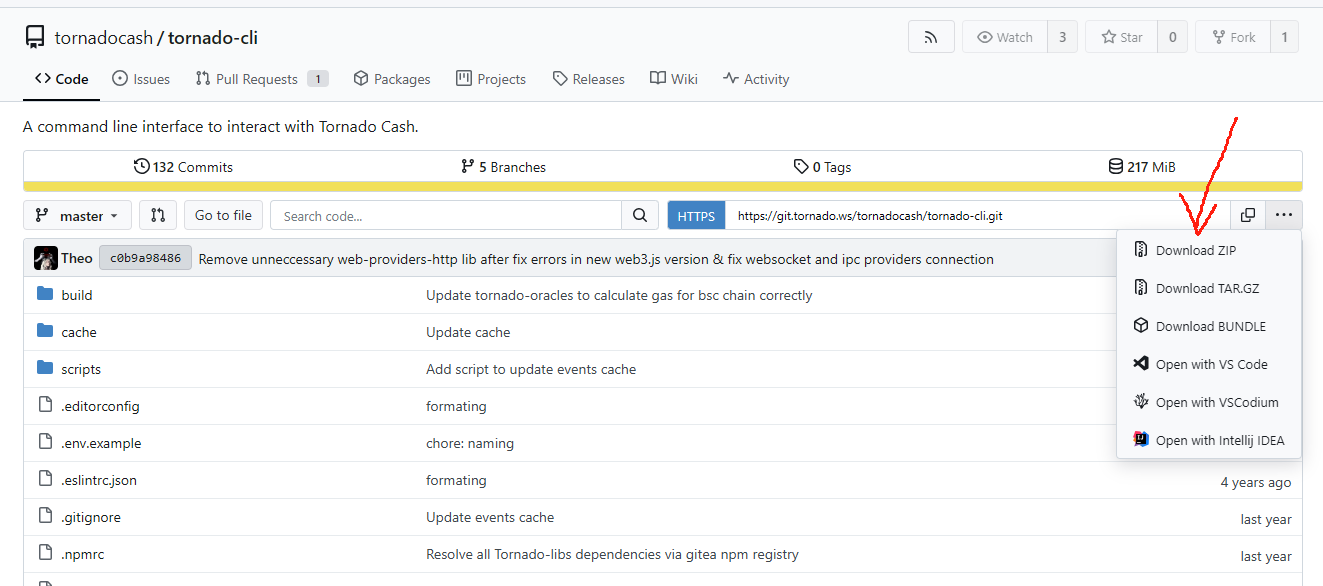This screenshot has height=586, width=1323.
Task: Choose Open with VS Code
Action: point(1209,364)
